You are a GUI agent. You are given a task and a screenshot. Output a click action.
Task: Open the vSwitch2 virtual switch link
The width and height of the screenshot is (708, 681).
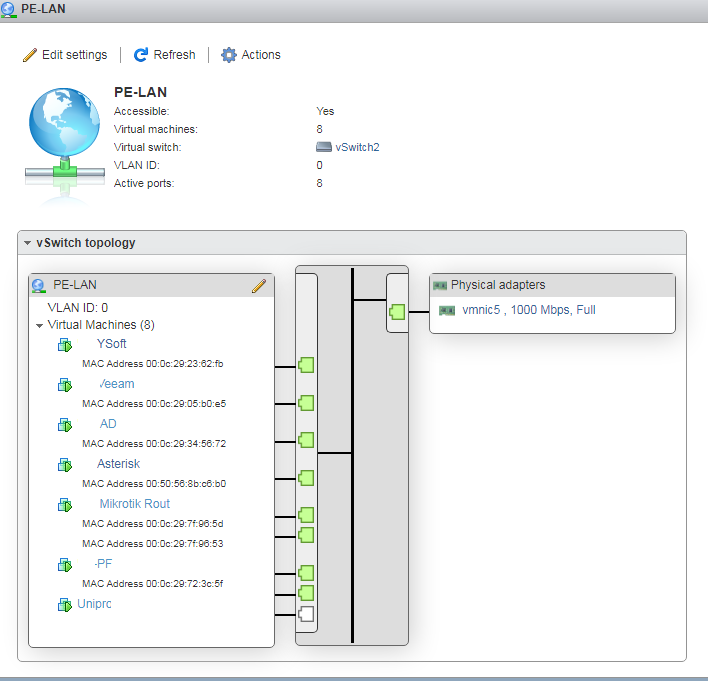(x=357, y=147)
